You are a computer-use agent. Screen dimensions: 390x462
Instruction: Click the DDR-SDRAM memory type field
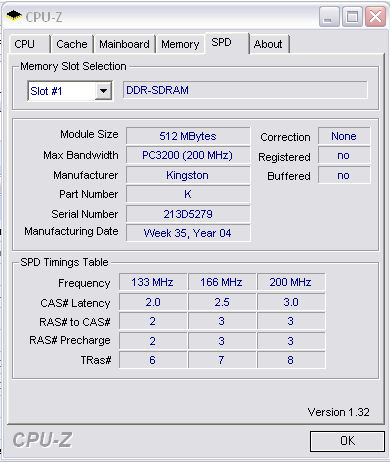click(245, 90)
